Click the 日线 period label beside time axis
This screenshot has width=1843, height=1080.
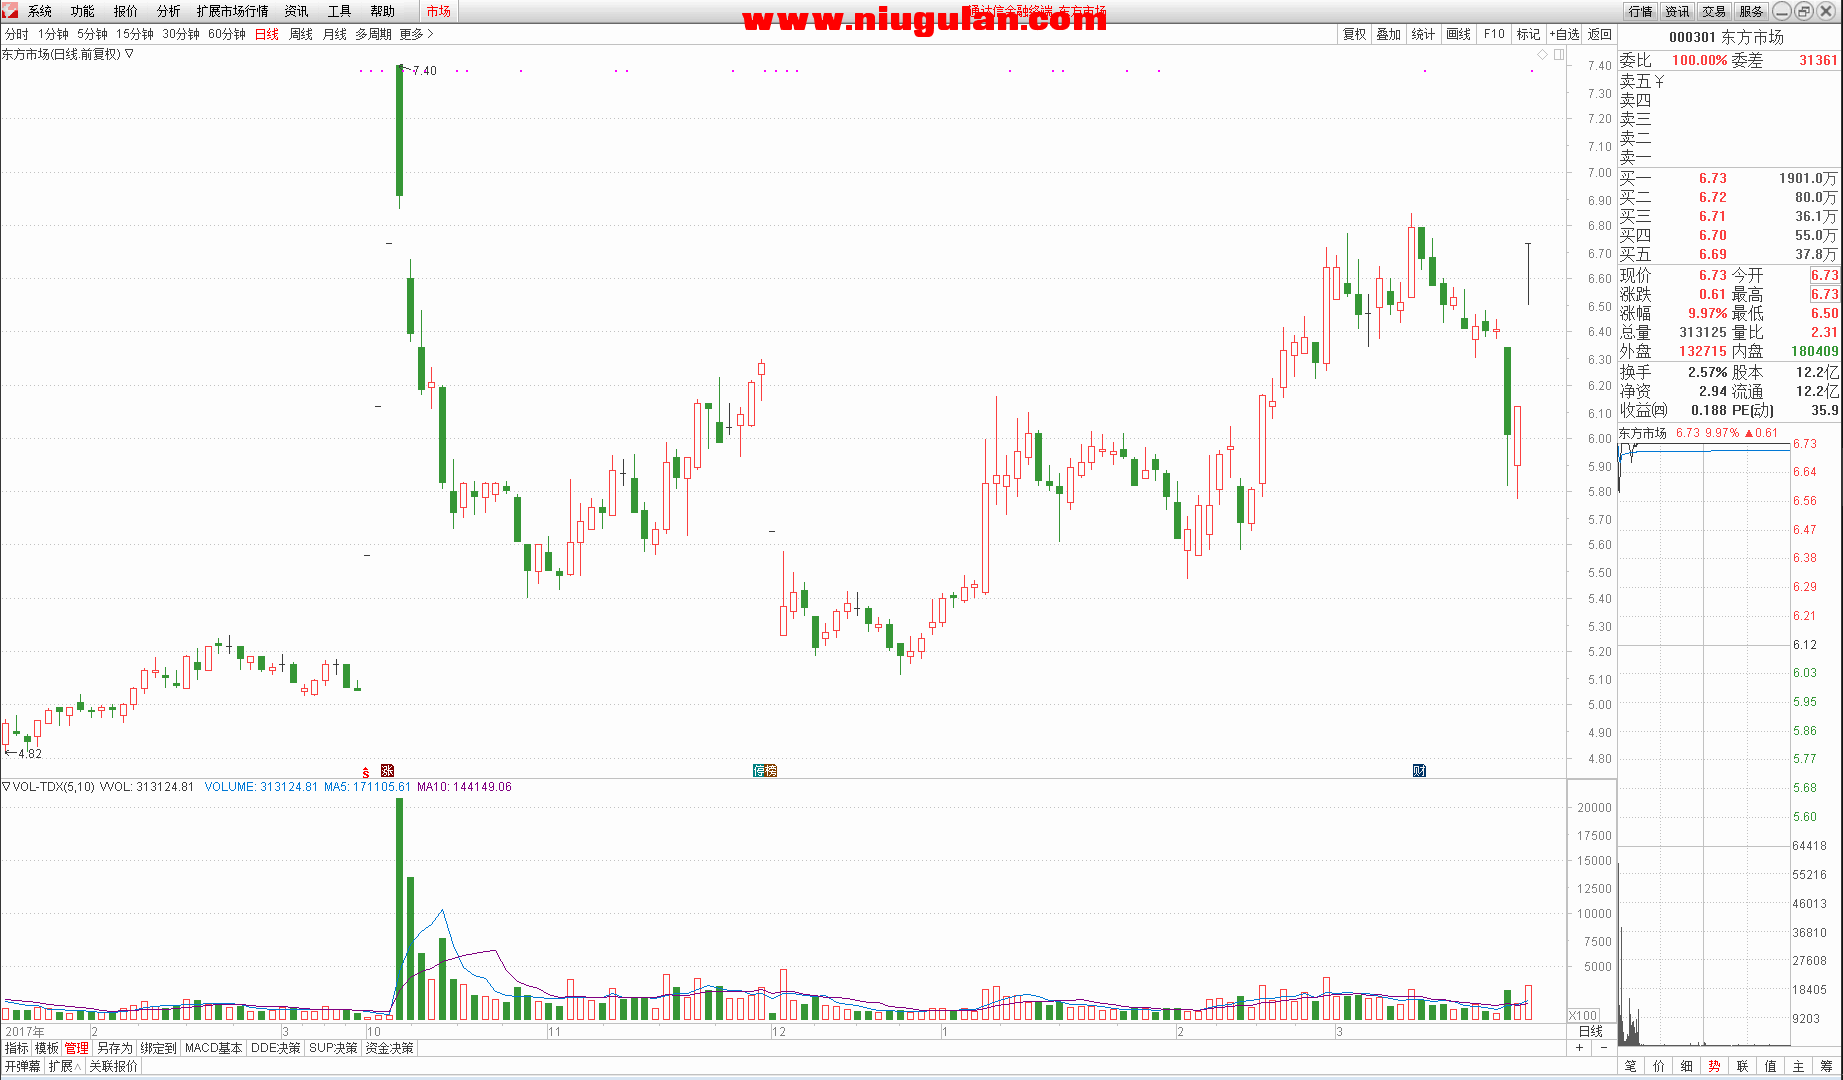[x=1590, y=1031]
